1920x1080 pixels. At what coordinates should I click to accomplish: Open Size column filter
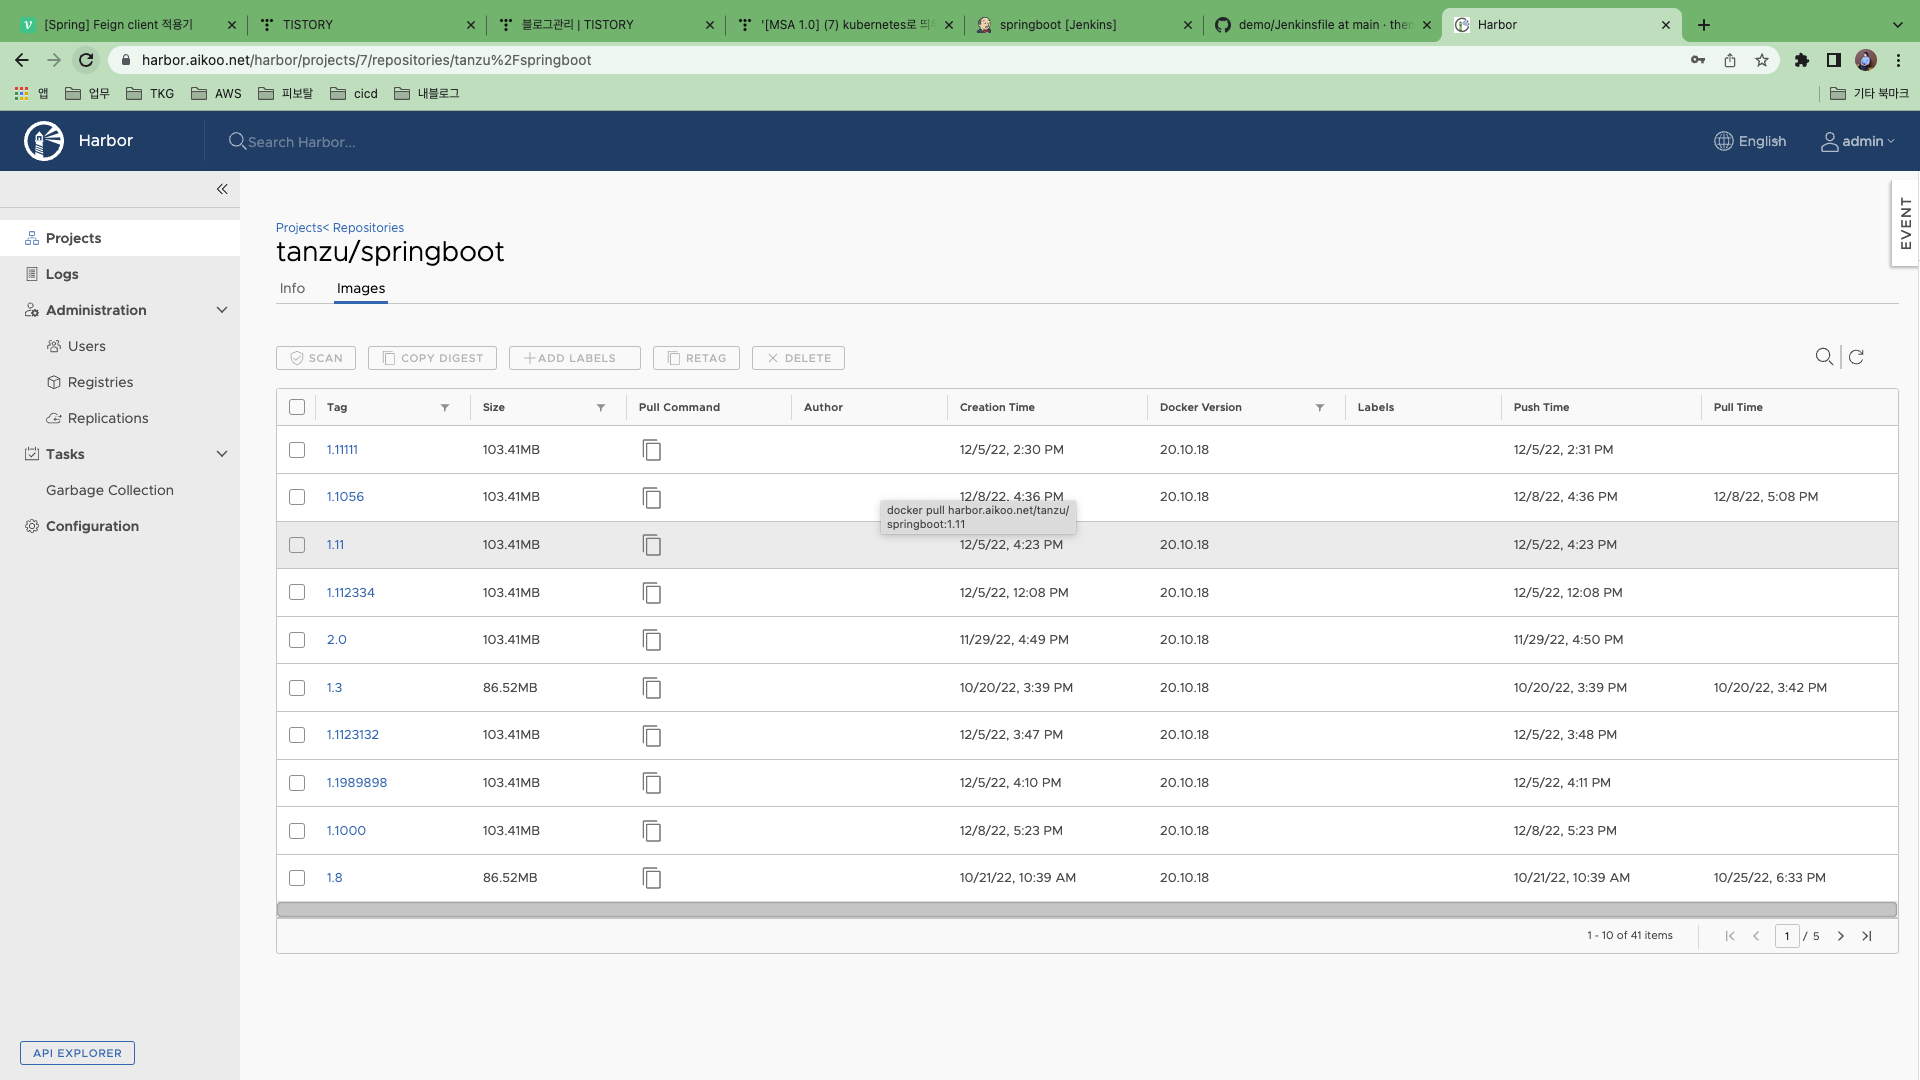[601, 408]
